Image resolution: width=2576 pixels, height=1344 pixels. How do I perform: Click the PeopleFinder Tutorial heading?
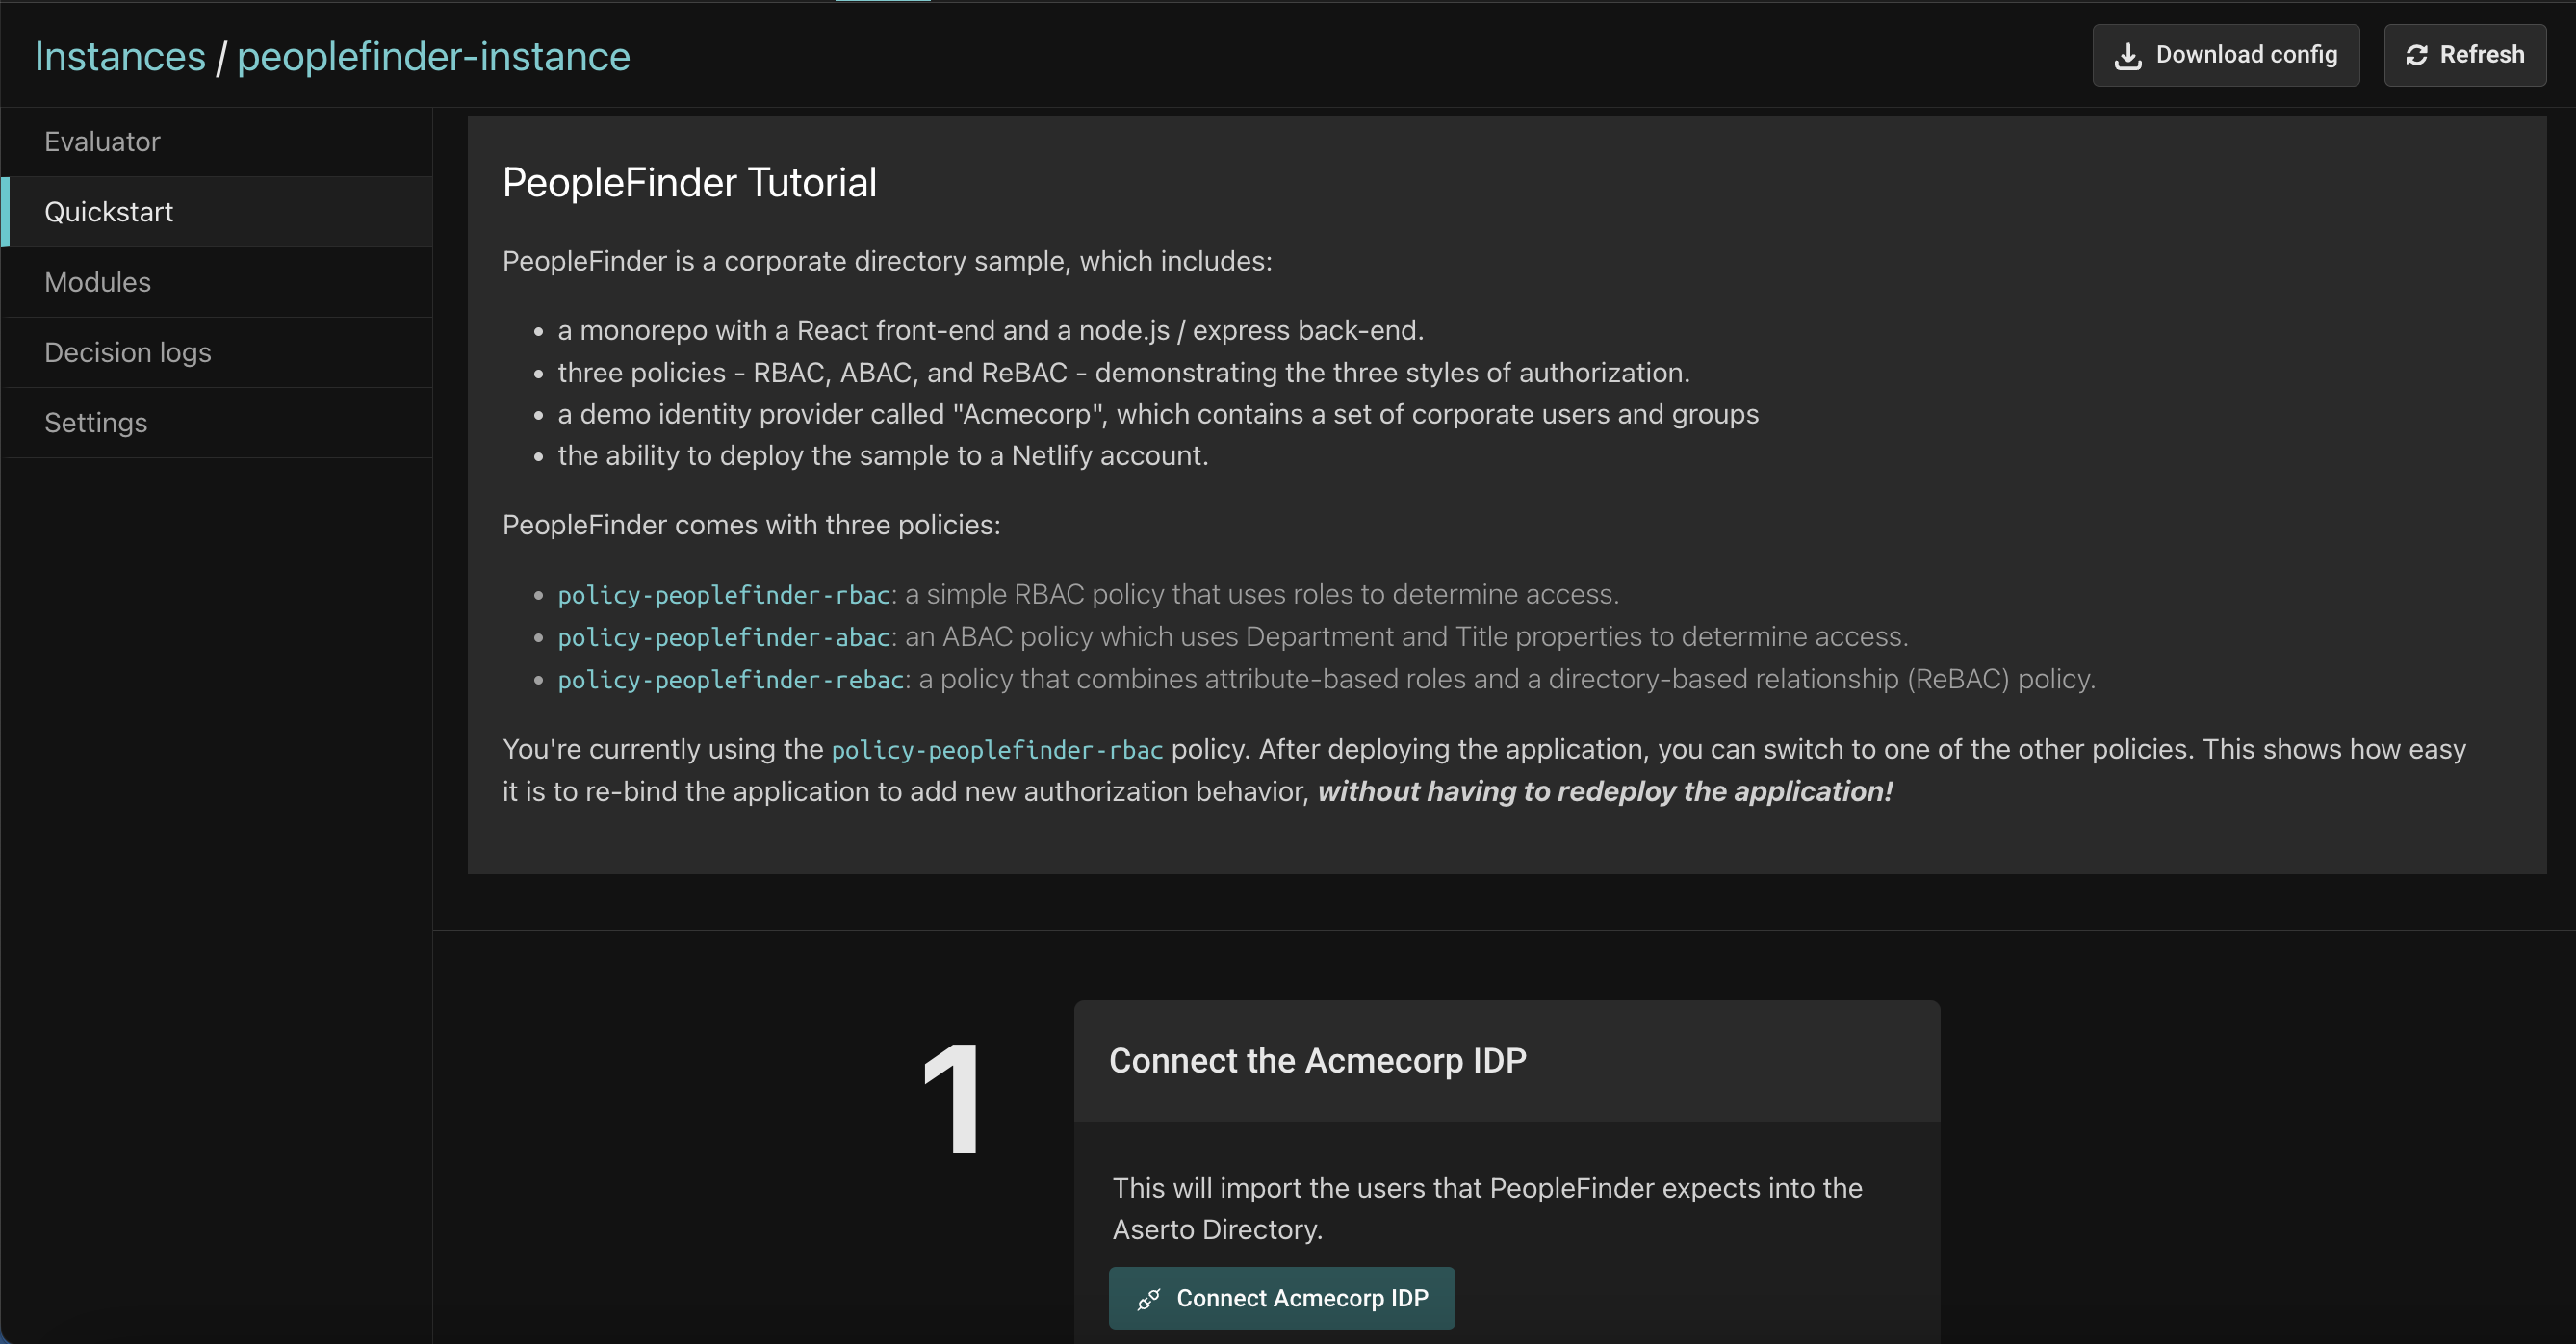[689, 183]
